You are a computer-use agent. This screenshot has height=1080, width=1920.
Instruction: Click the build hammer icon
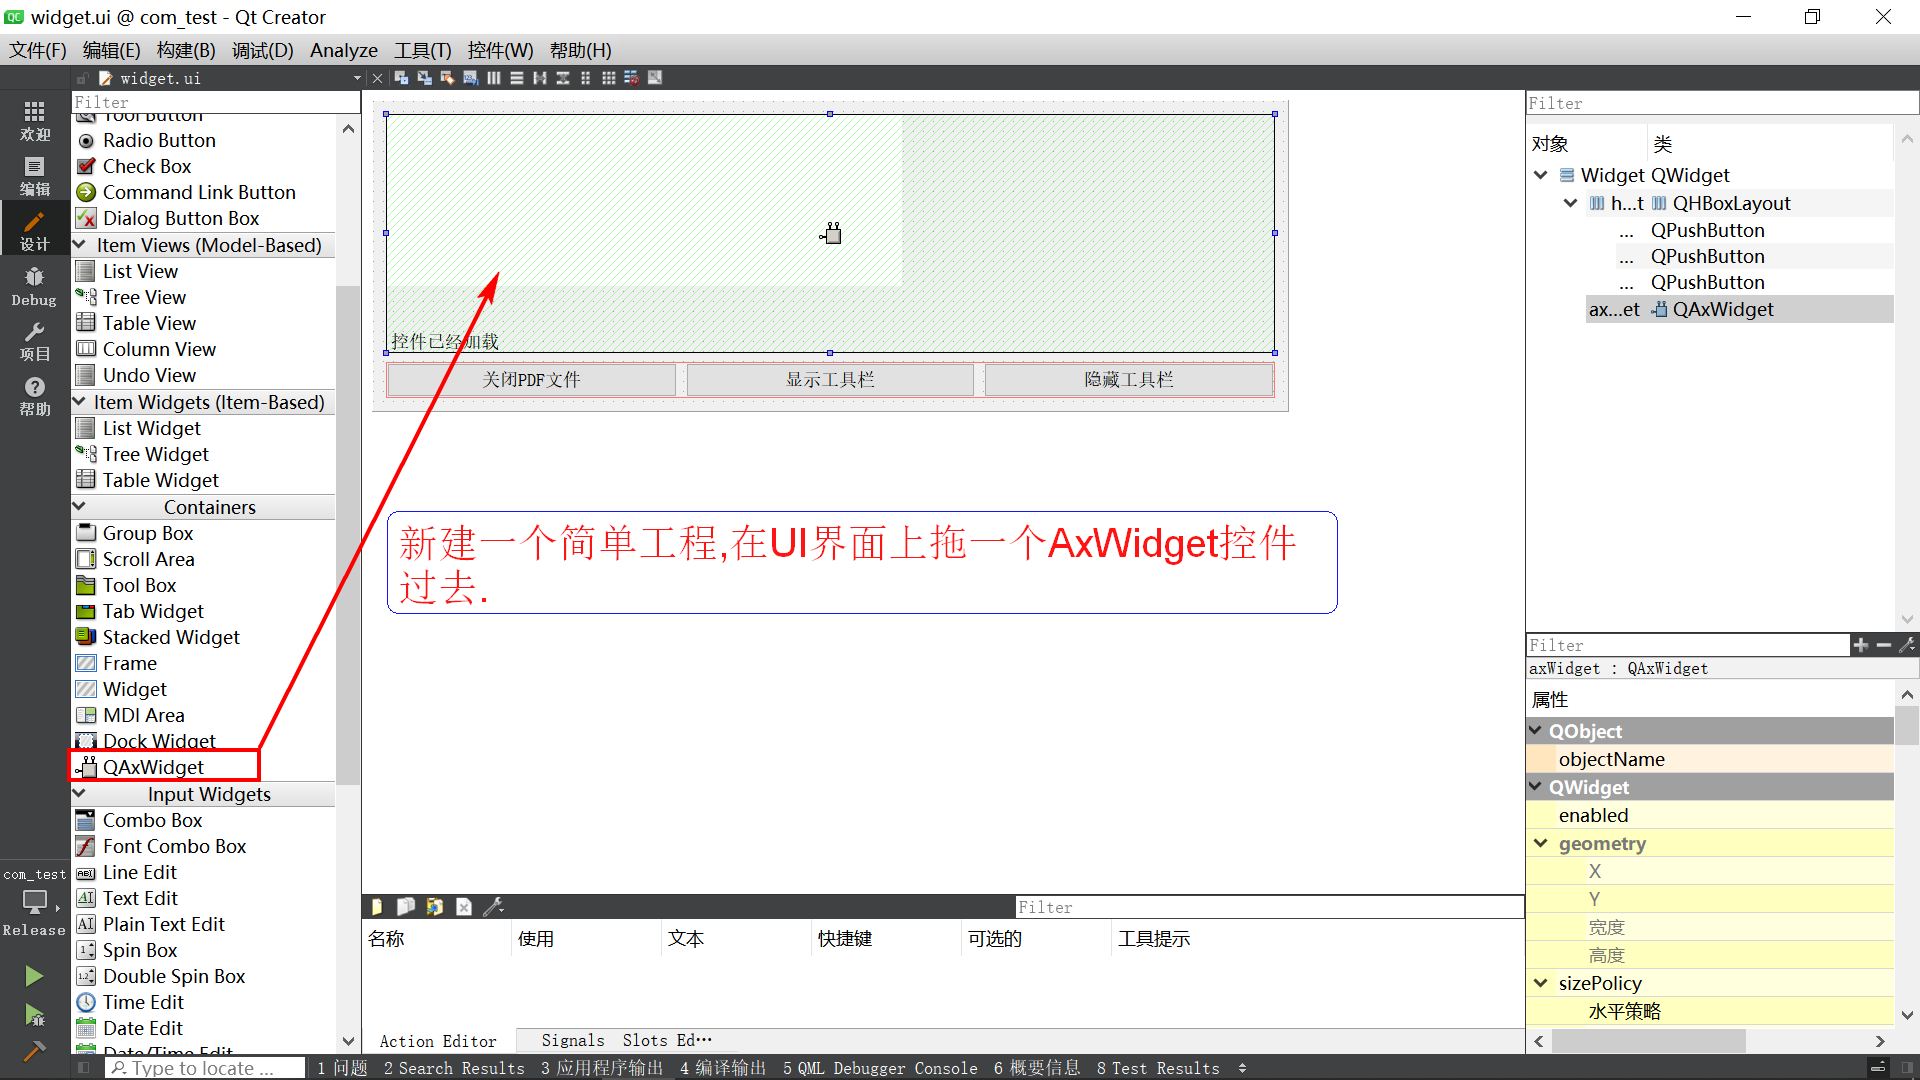(x=34, y=1051)
